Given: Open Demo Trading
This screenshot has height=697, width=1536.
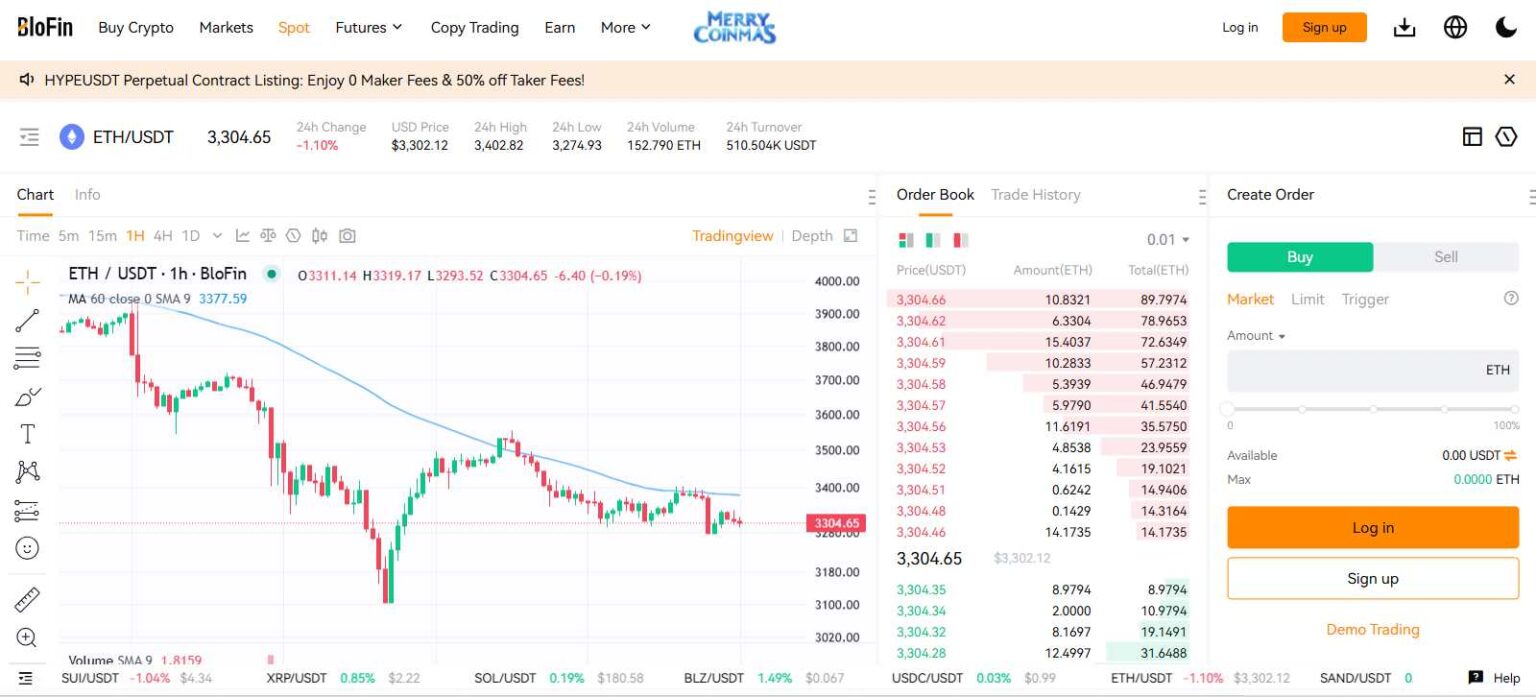Looking at the screenshot, I should point(1372,629).
